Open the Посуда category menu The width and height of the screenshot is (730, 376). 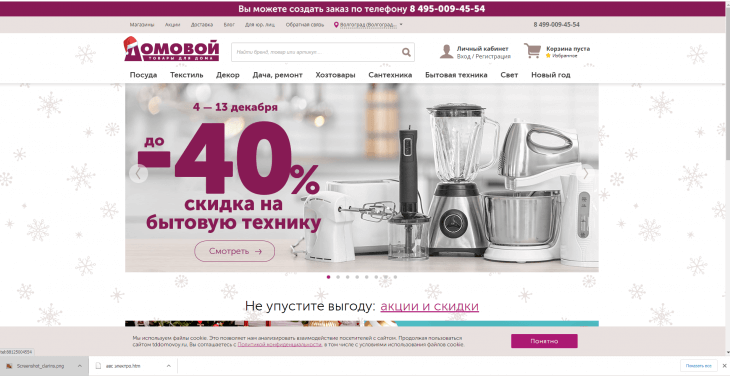click(x=143, y=75)
